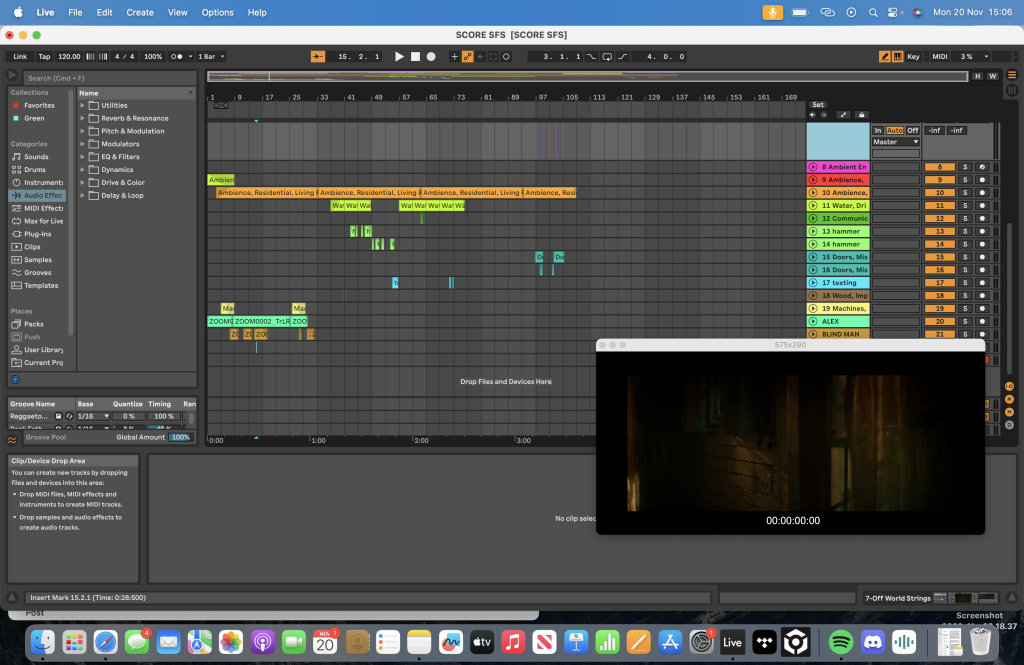
Task: Toggle the Punch-In switch icon
Action: pyautogui.click(x=591, y=57)
